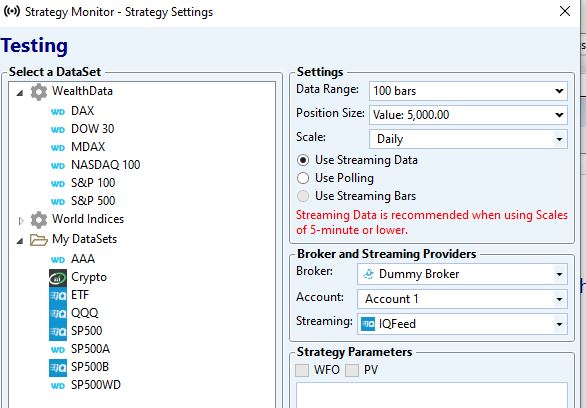Collapse the WealthData tree node

pos(20,93)
